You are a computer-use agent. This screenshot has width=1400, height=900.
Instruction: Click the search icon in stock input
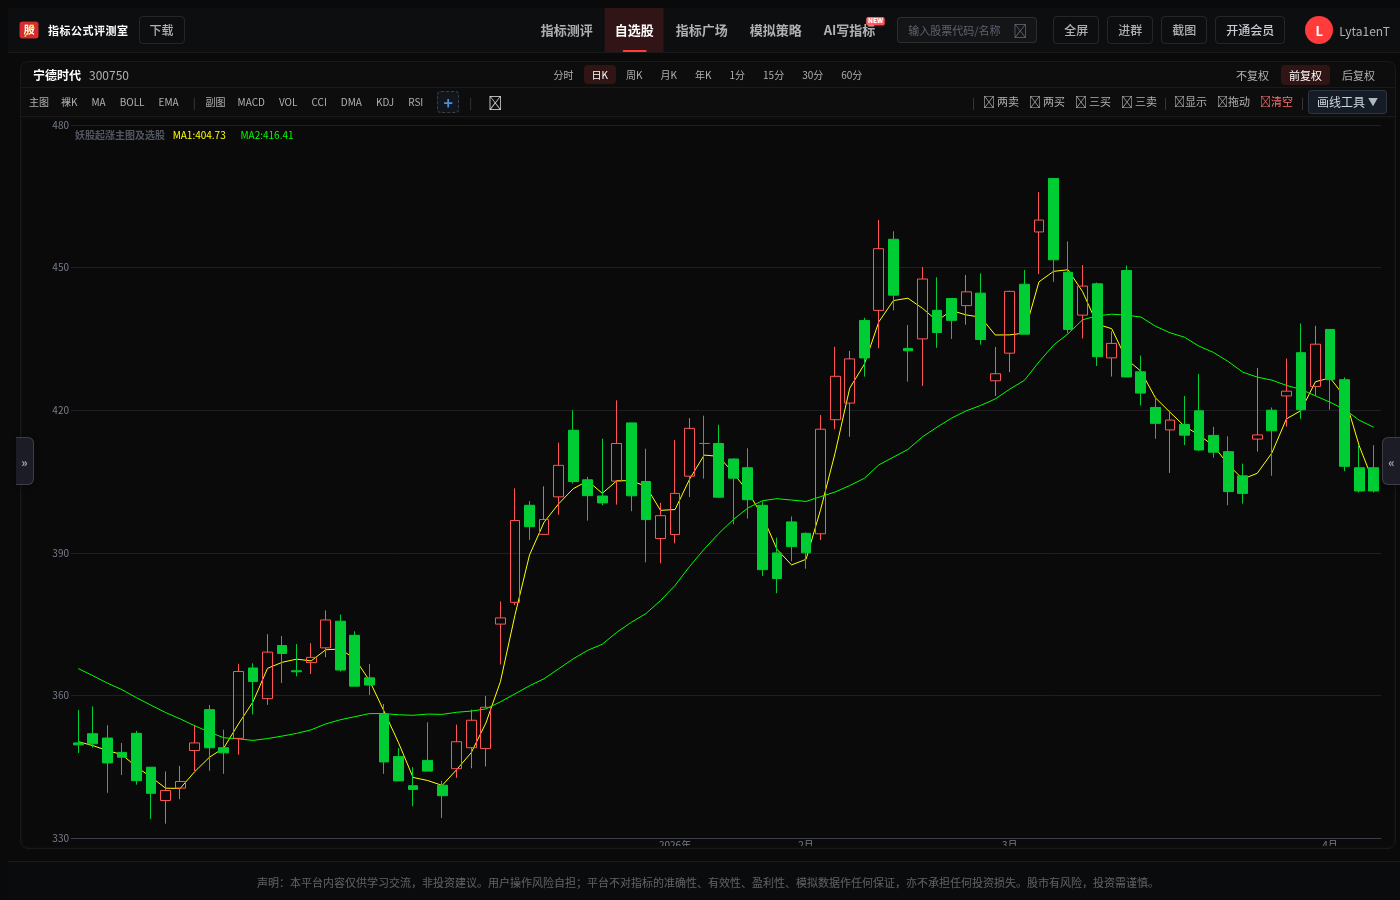click(1020, 31)
